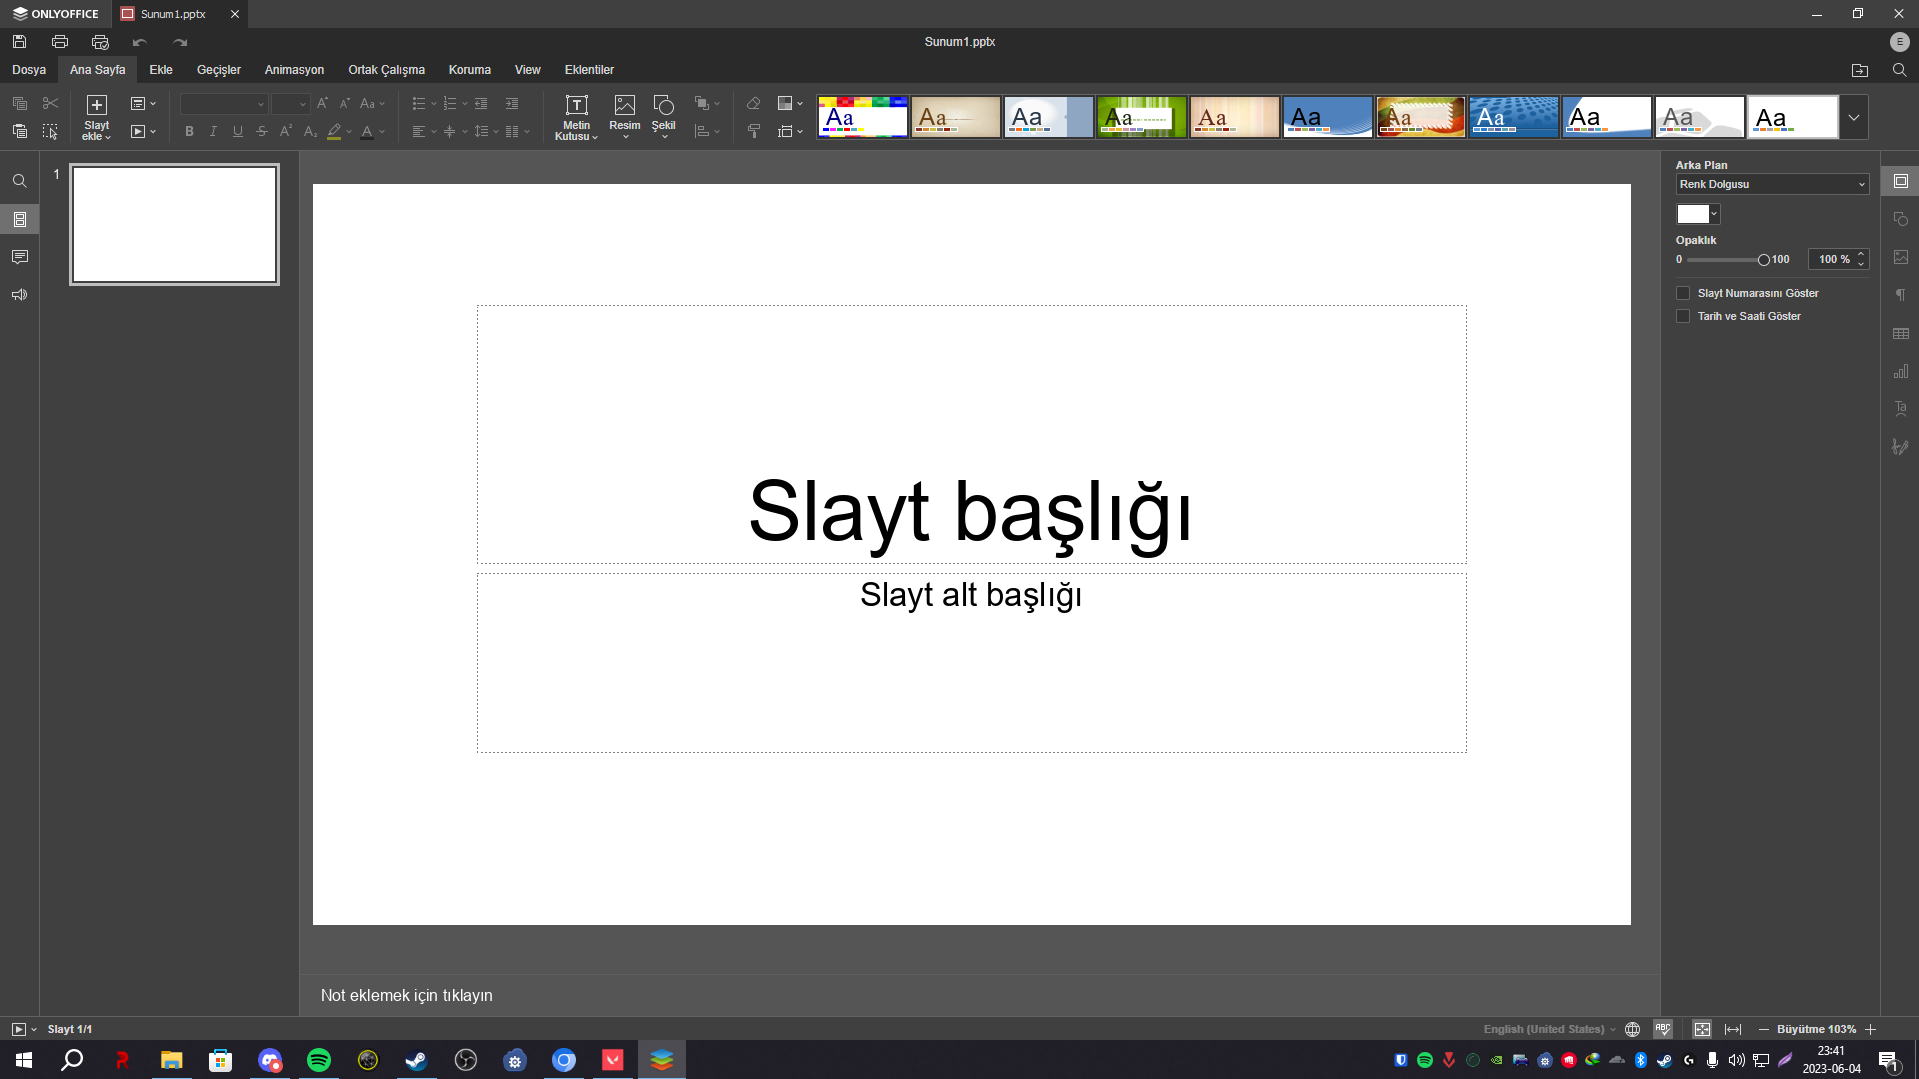This screenshot has height=1079, width=1919.
Task: Open the highlight color picker
Action: coord(340,131)
